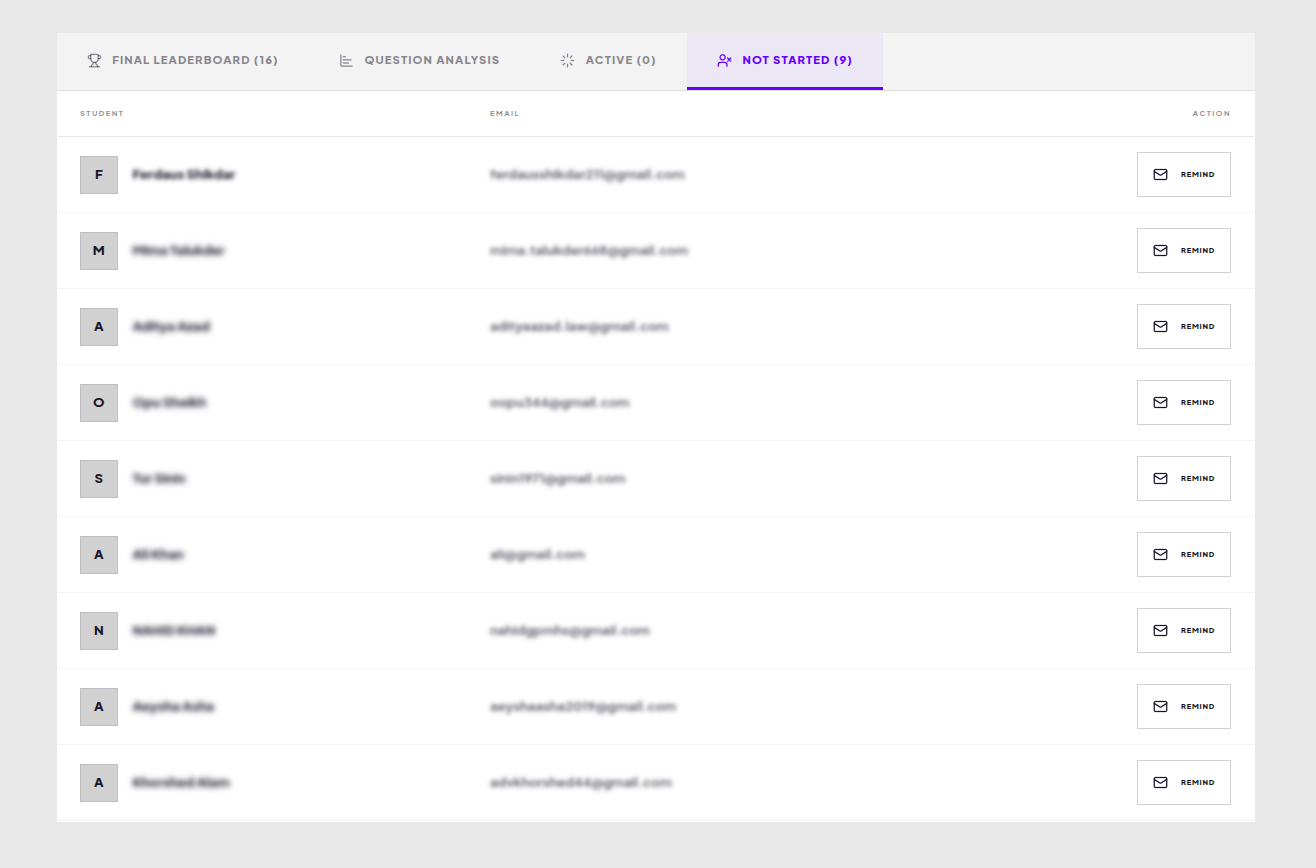Click the O avatar tile

99,403
